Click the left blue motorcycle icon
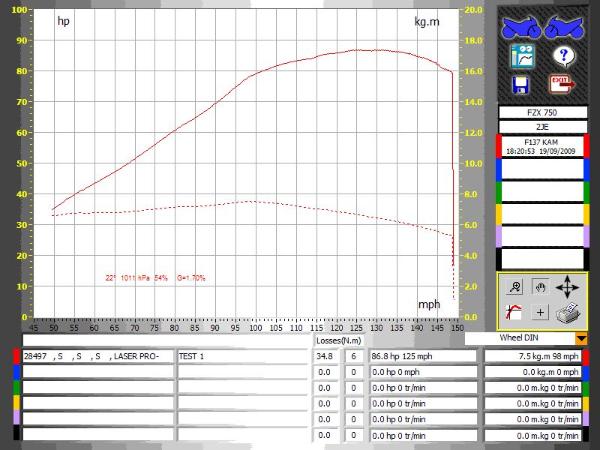600x450 pixels. click(x=520, y=24)
